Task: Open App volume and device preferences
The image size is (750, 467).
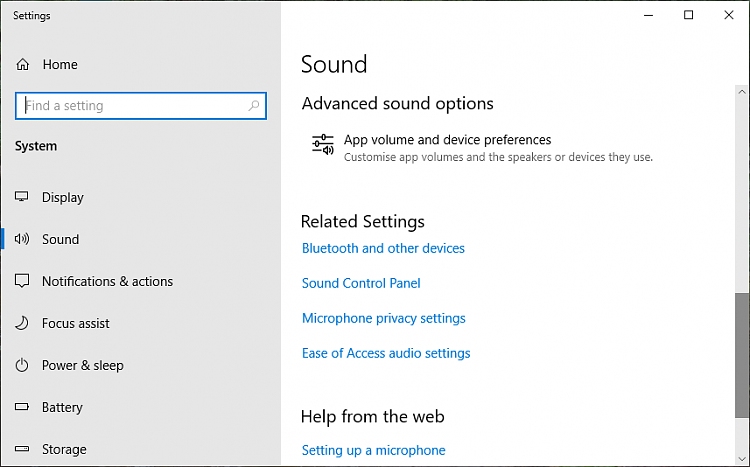Action: tap(447, 140)
